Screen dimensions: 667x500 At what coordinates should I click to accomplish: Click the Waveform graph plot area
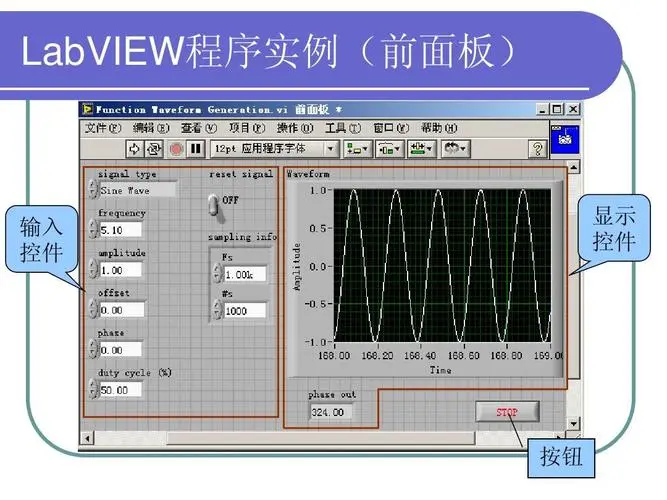point(442,266)
